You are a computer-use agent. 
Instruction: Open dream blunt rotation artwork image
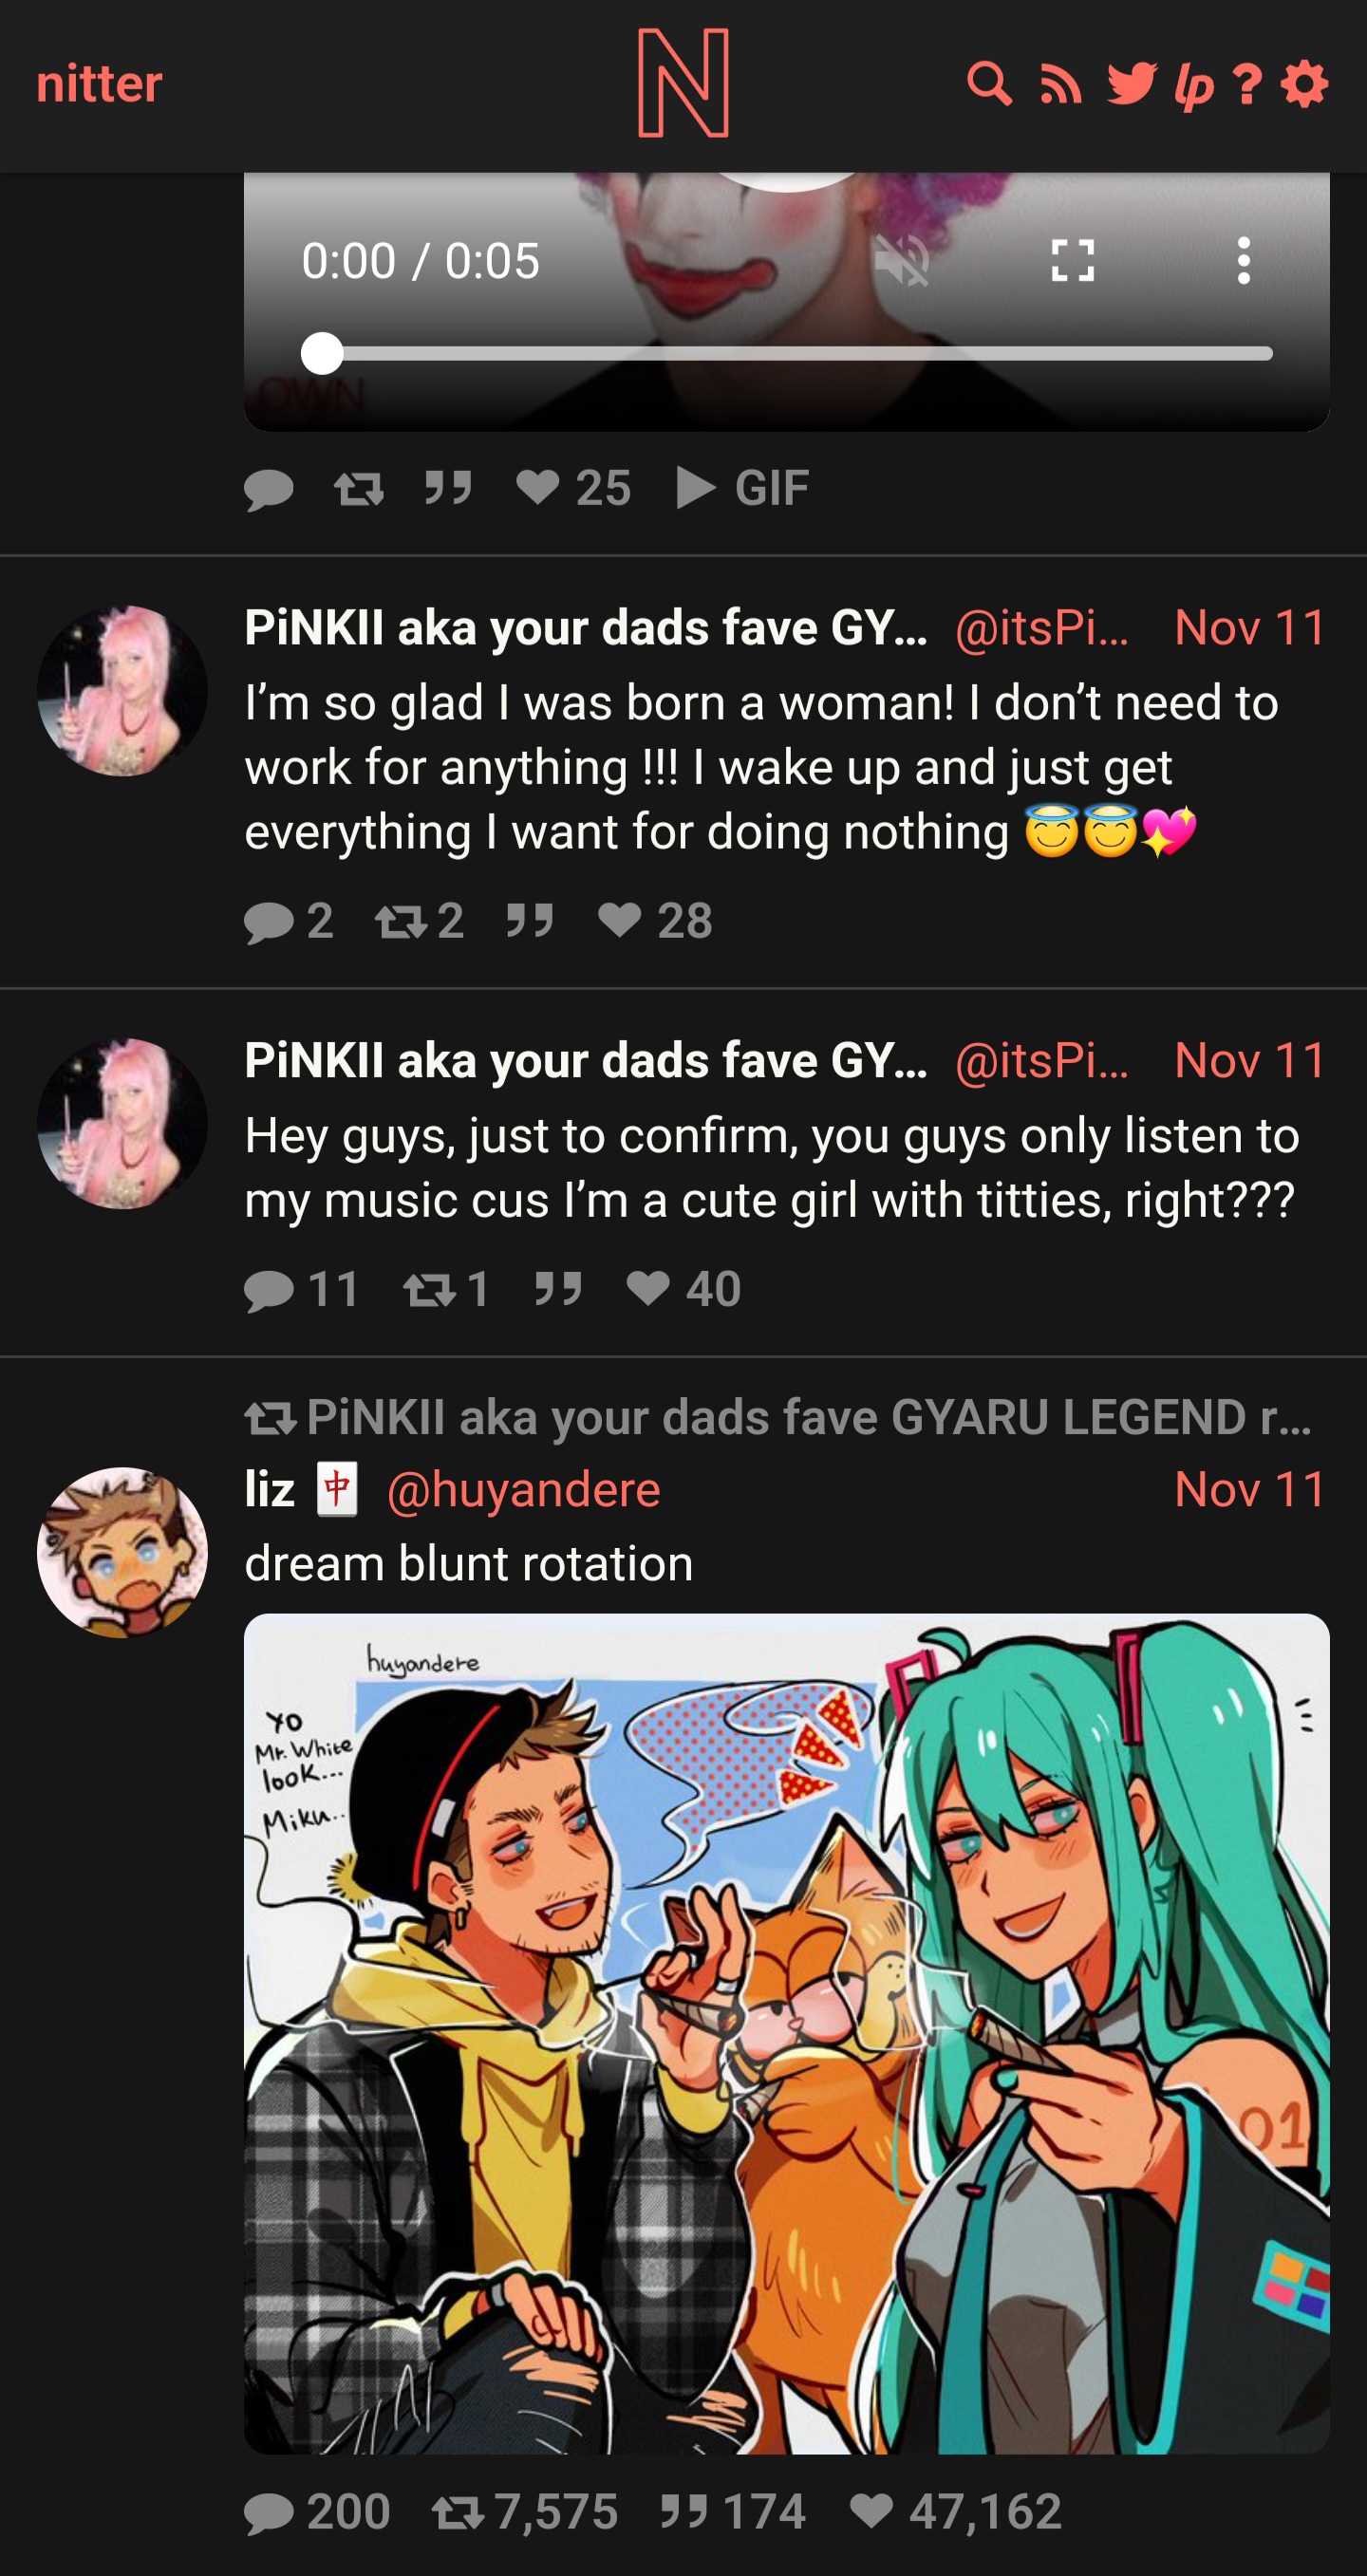(787, 2034)
